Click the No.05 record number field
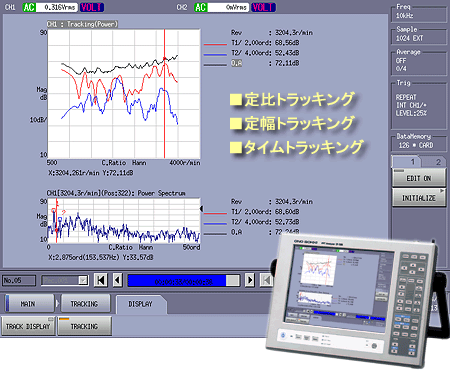This screenshot has width=450, height=374. (19, 280)
